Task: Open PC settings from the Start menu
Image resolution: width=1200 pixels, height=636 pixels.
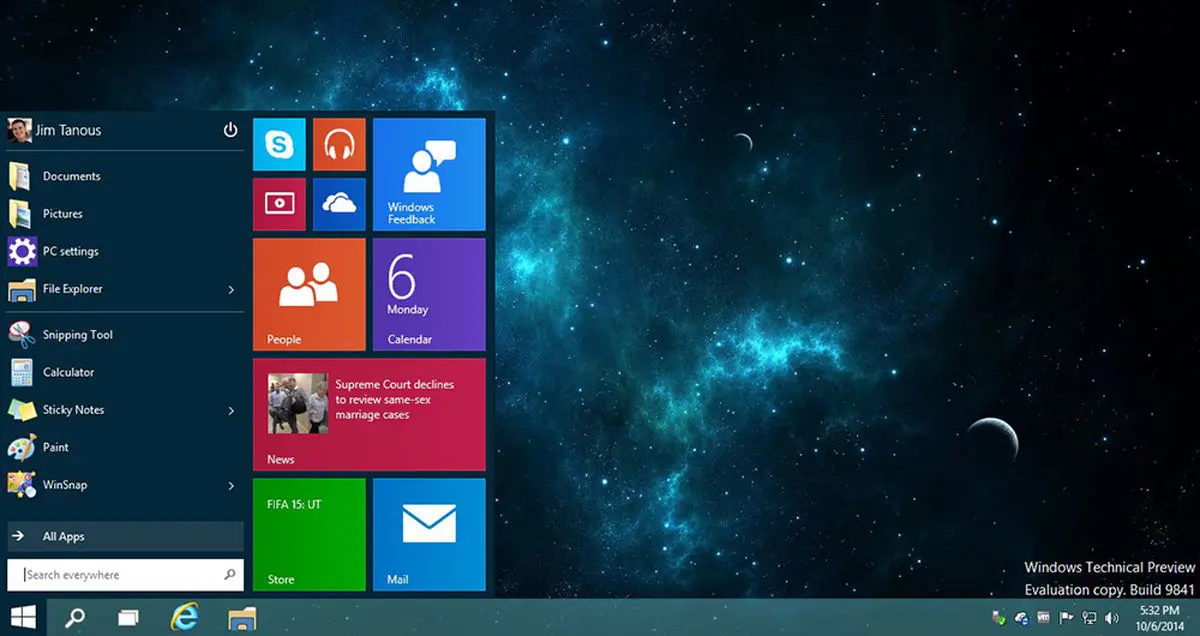Action: (70, 251)
